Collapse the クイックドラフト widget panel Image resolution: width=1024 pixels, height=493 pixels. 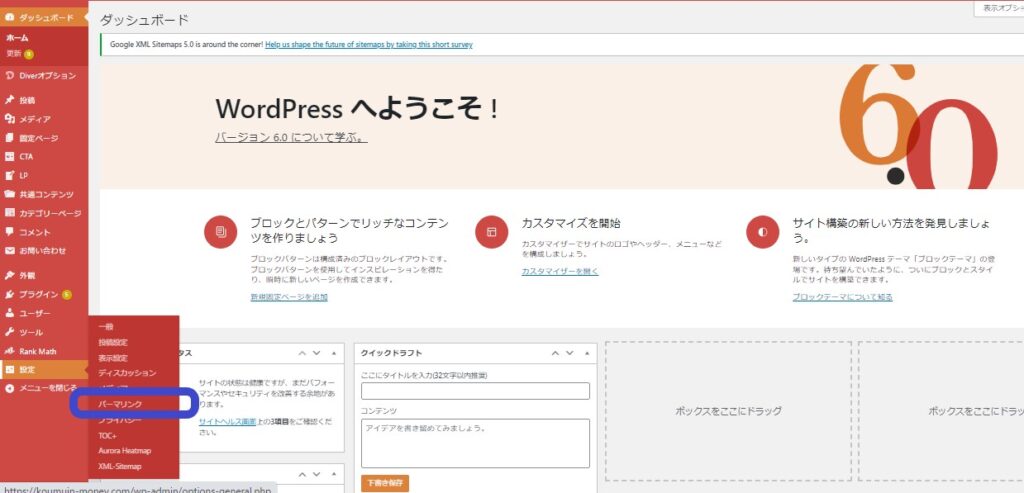[x=586, y=353]
